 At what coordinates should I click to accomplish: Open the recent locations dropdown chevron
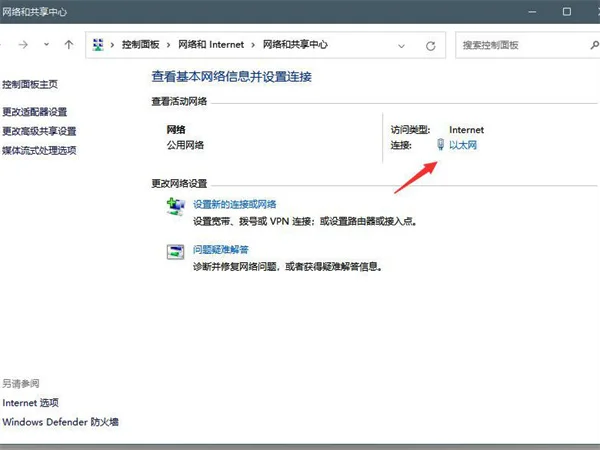(x=47, y=45)
